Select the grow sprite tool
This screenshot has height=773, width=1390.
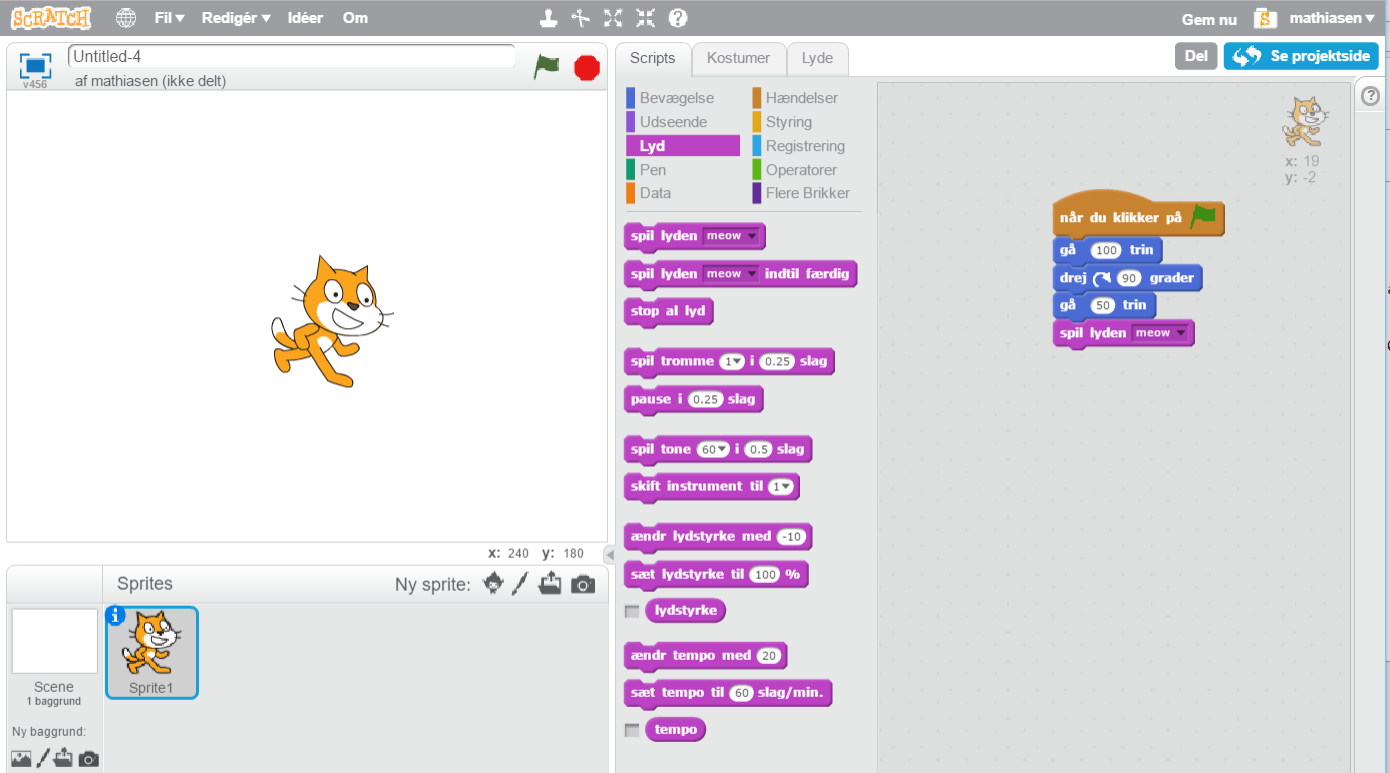tap(613, 18)
